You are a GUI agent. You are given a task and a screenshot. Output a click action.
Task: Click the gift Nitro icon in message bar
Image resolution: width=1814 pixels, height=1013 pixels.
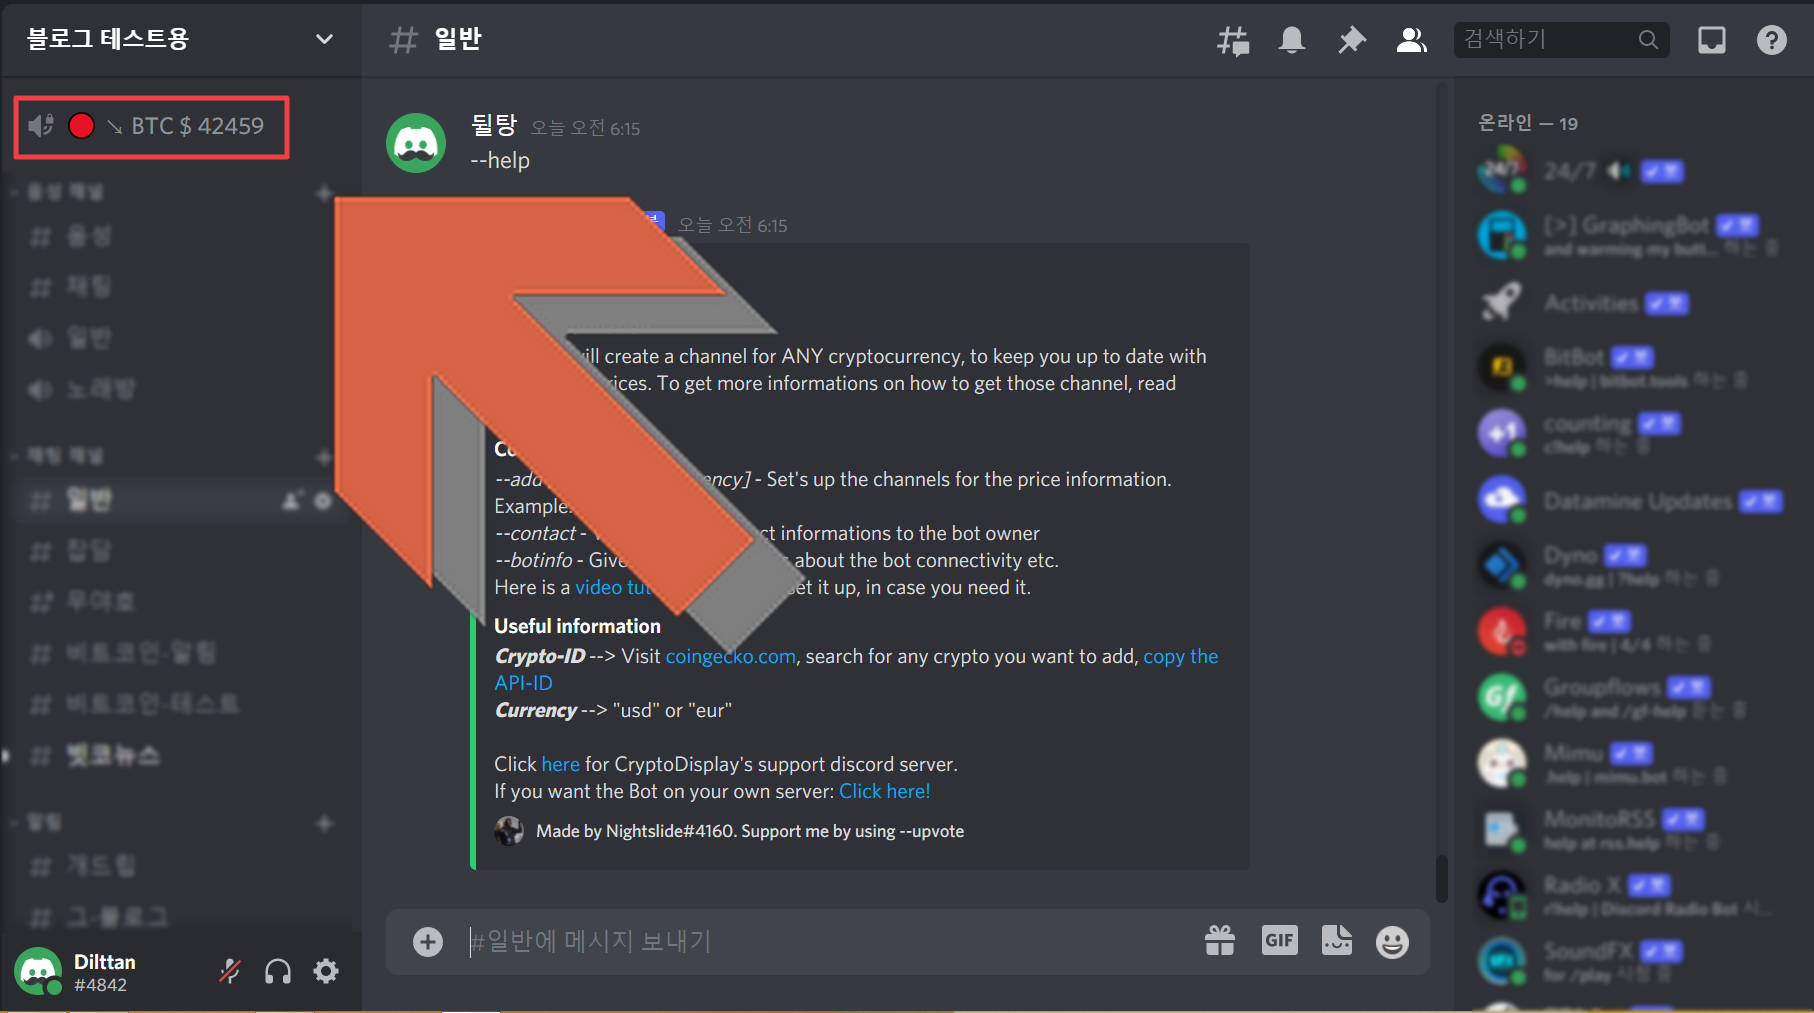(1220, 941)
